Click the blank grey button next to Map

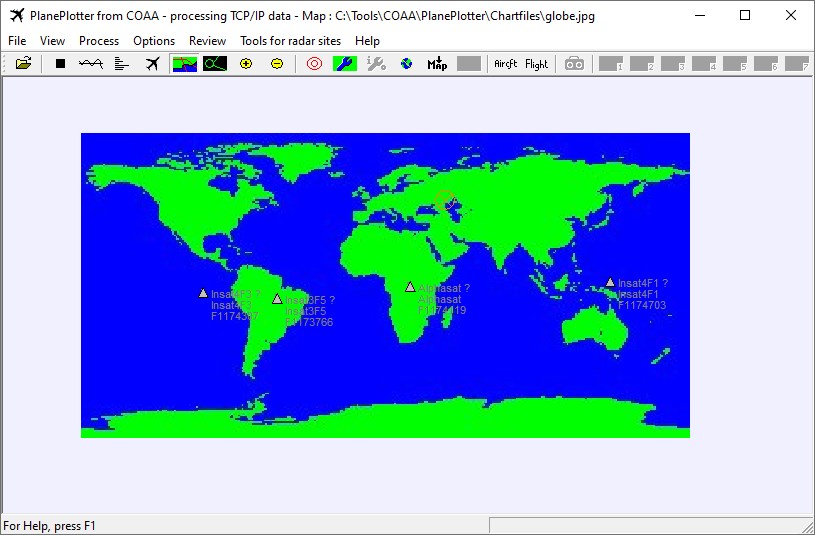click(x=469, y=64)
